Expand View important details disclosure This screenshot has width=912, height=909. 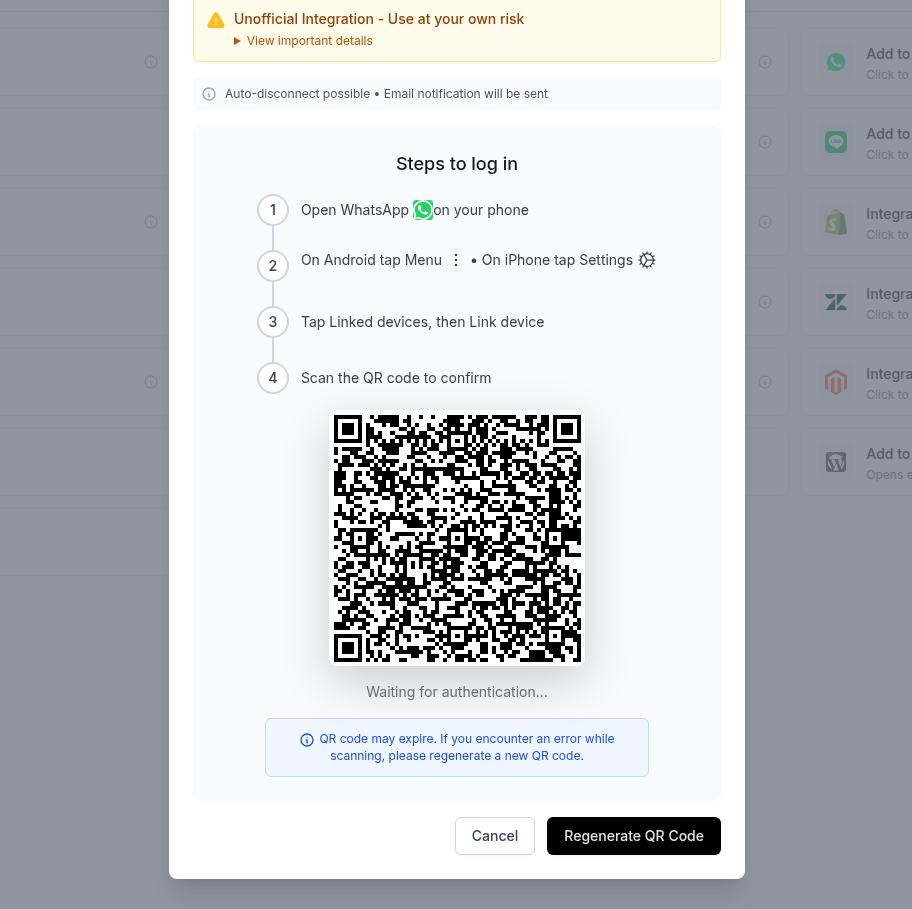[x=303, y=41]
